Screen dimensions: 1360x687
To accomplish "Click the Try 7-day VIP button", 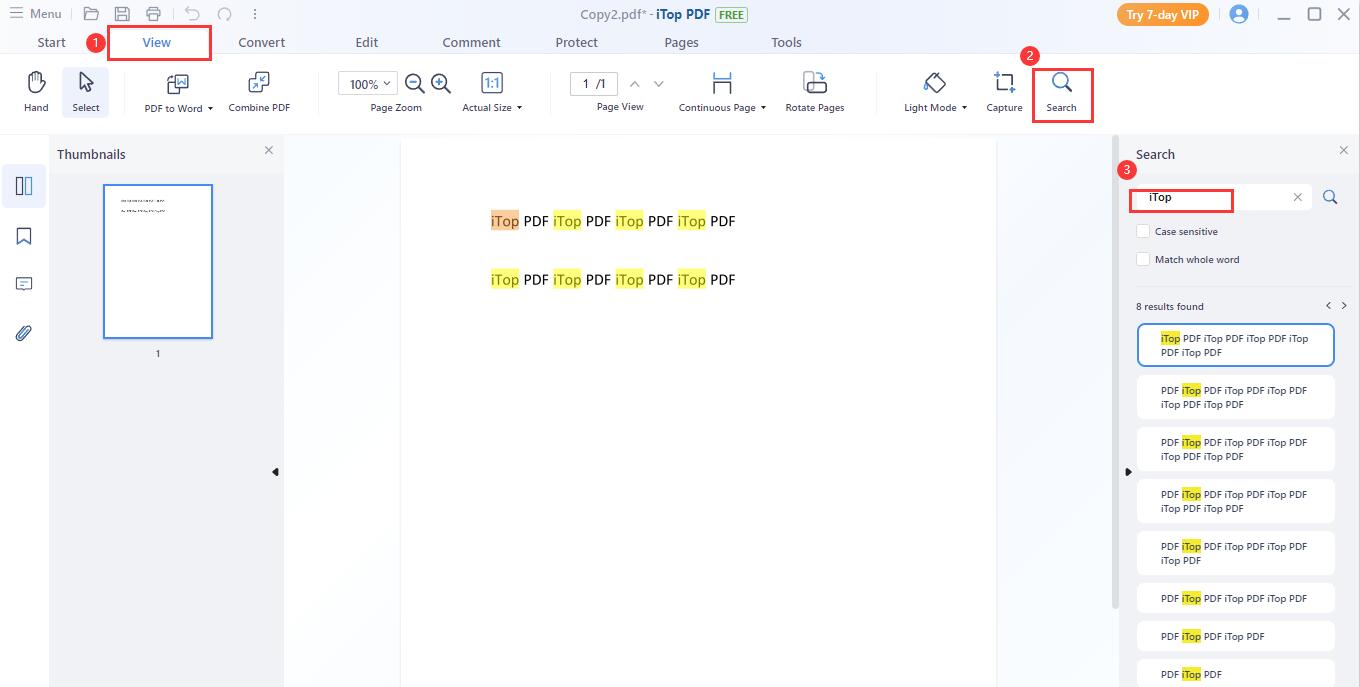I will 1162,15.
